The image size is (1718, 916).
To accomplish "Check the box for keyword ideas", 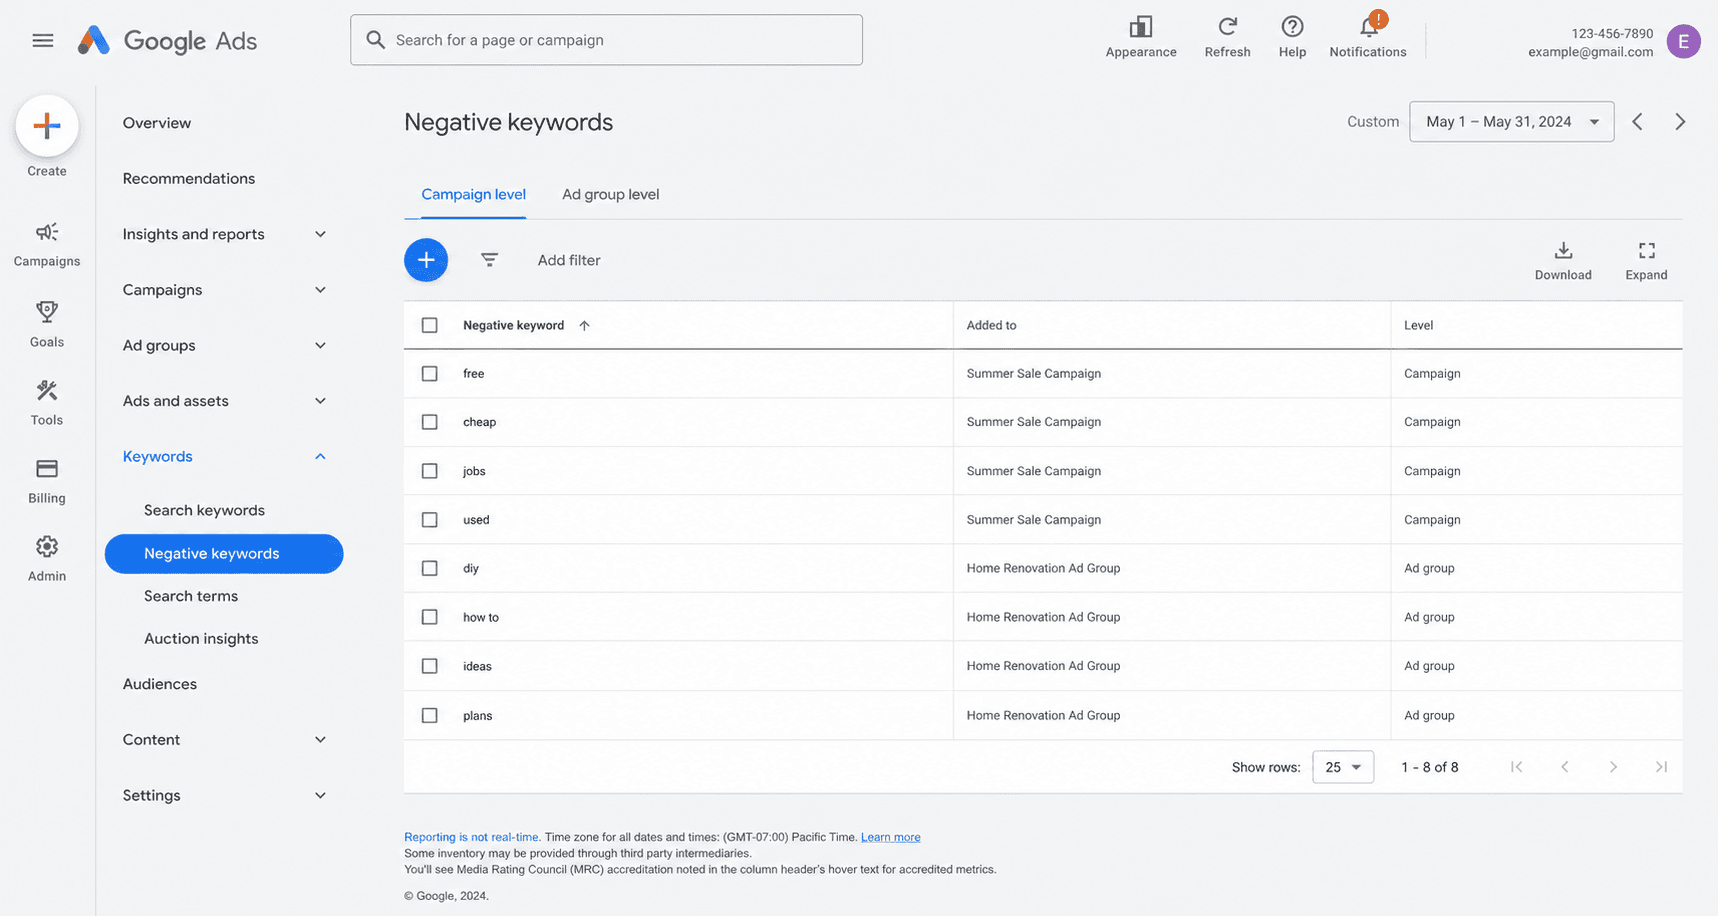I will (430, 666).
